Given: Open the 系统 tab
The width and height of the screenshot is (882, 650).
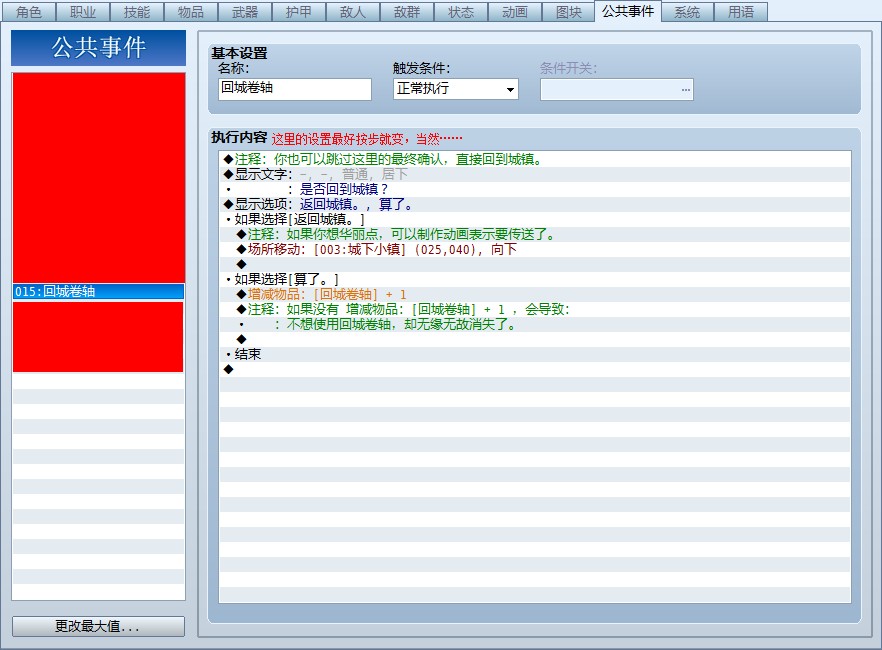Looking at the screenshot, I should (687, 12).
